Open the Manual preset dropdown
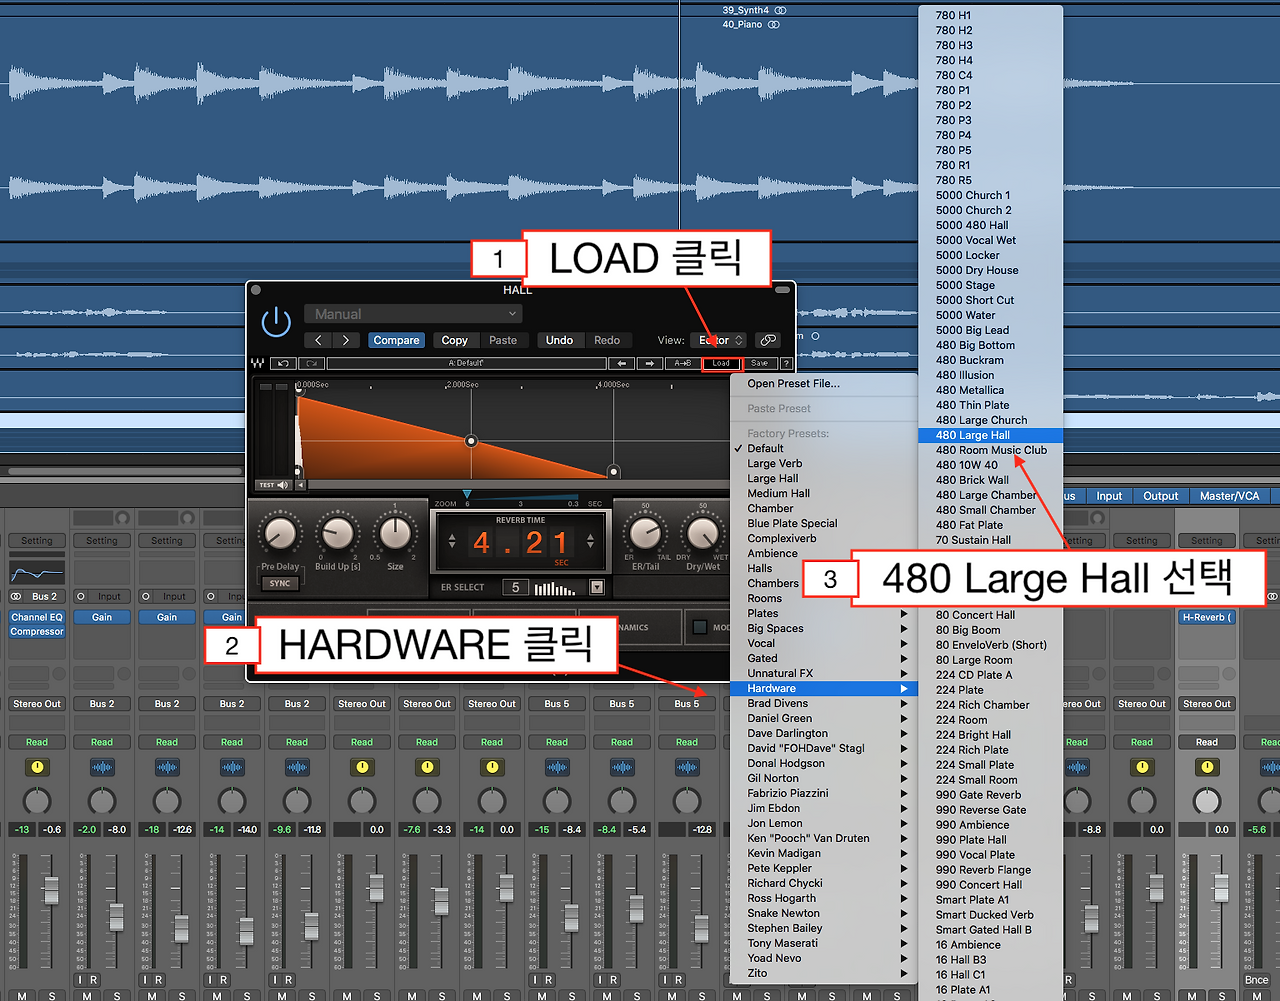The image size is (1280, 1001). [412, 314]
